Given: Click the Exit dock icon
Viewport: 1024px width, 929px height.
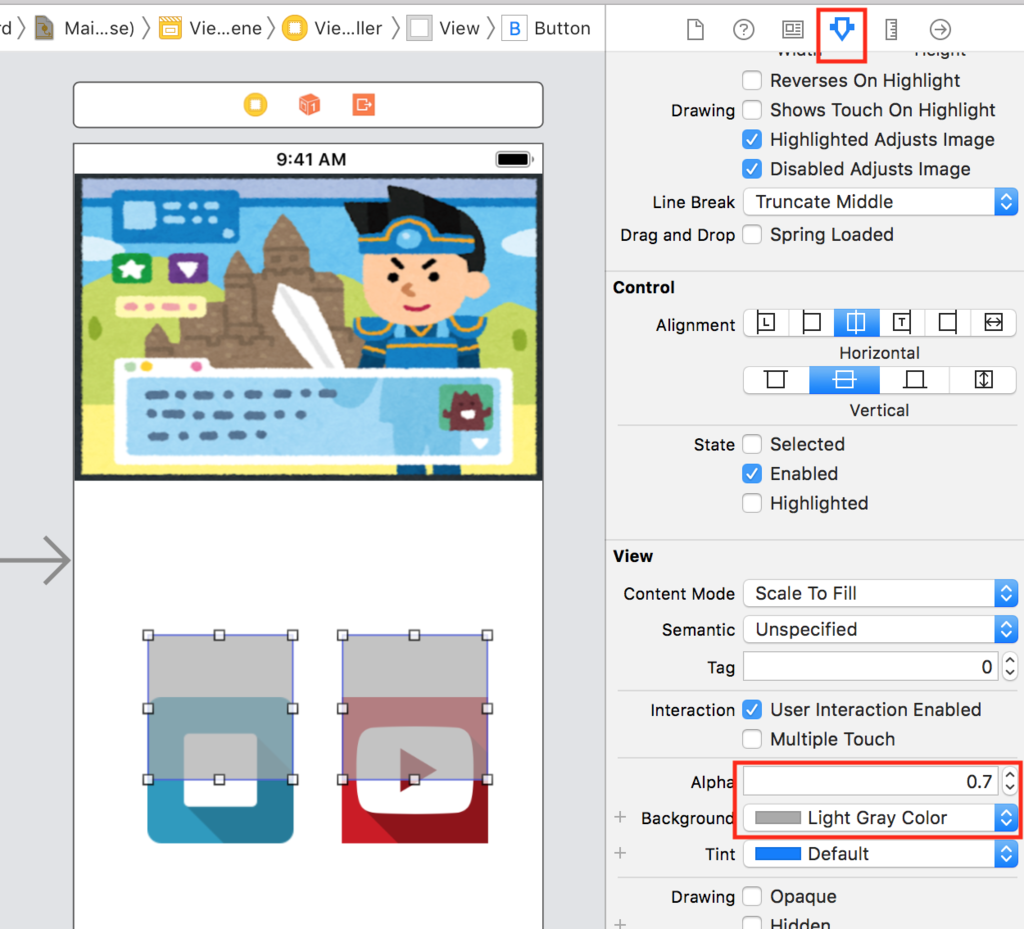Looking at the screenshot, I should (364, 104).
